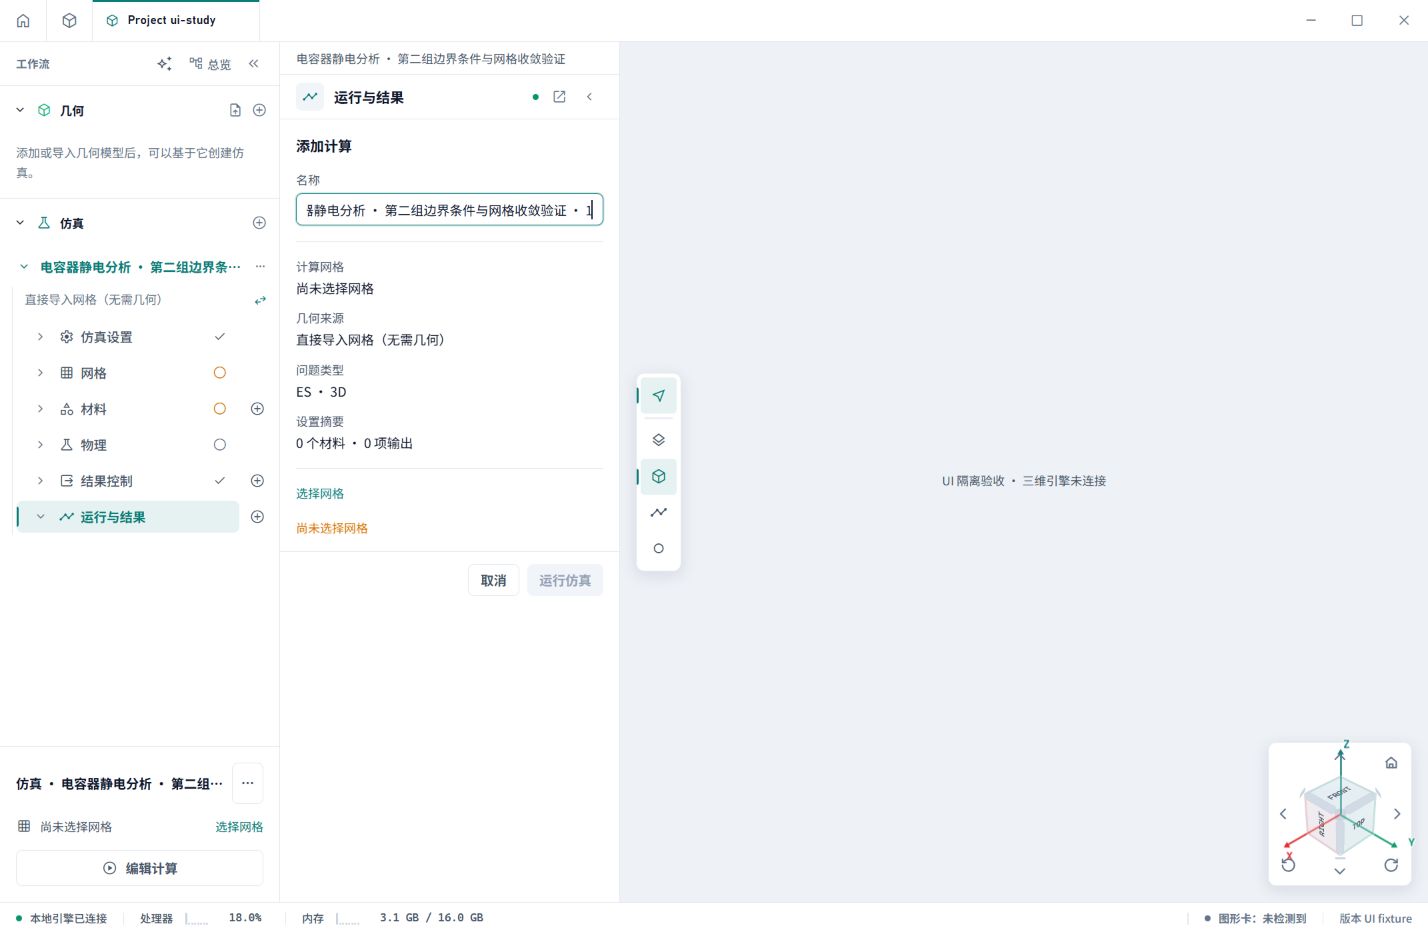Collapse the 仿真 section

pyautogui.click(x=20, y=223)
